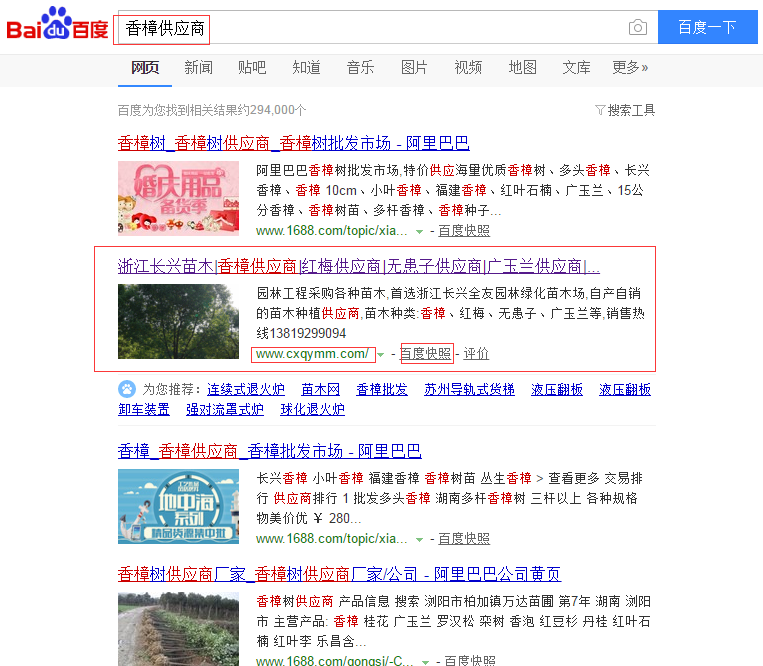
Task: Click the paw icon beside 为您推荐
Action: pos(127,389)
